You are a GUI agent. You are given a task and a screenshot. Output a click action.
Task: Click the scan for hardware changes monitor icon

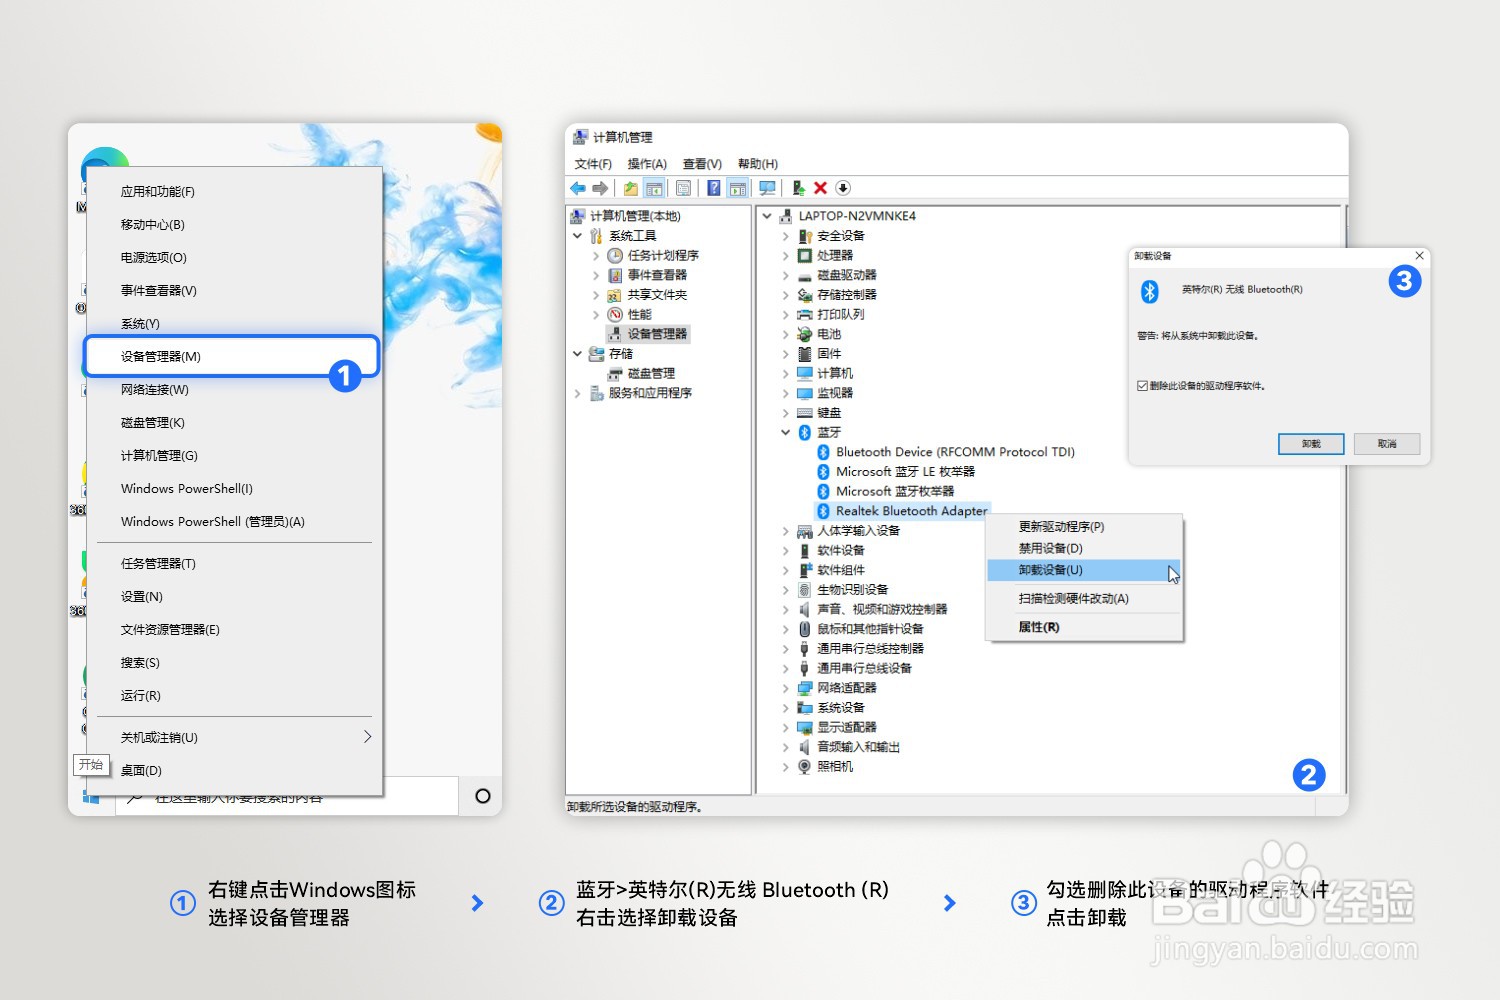point(768,188)
